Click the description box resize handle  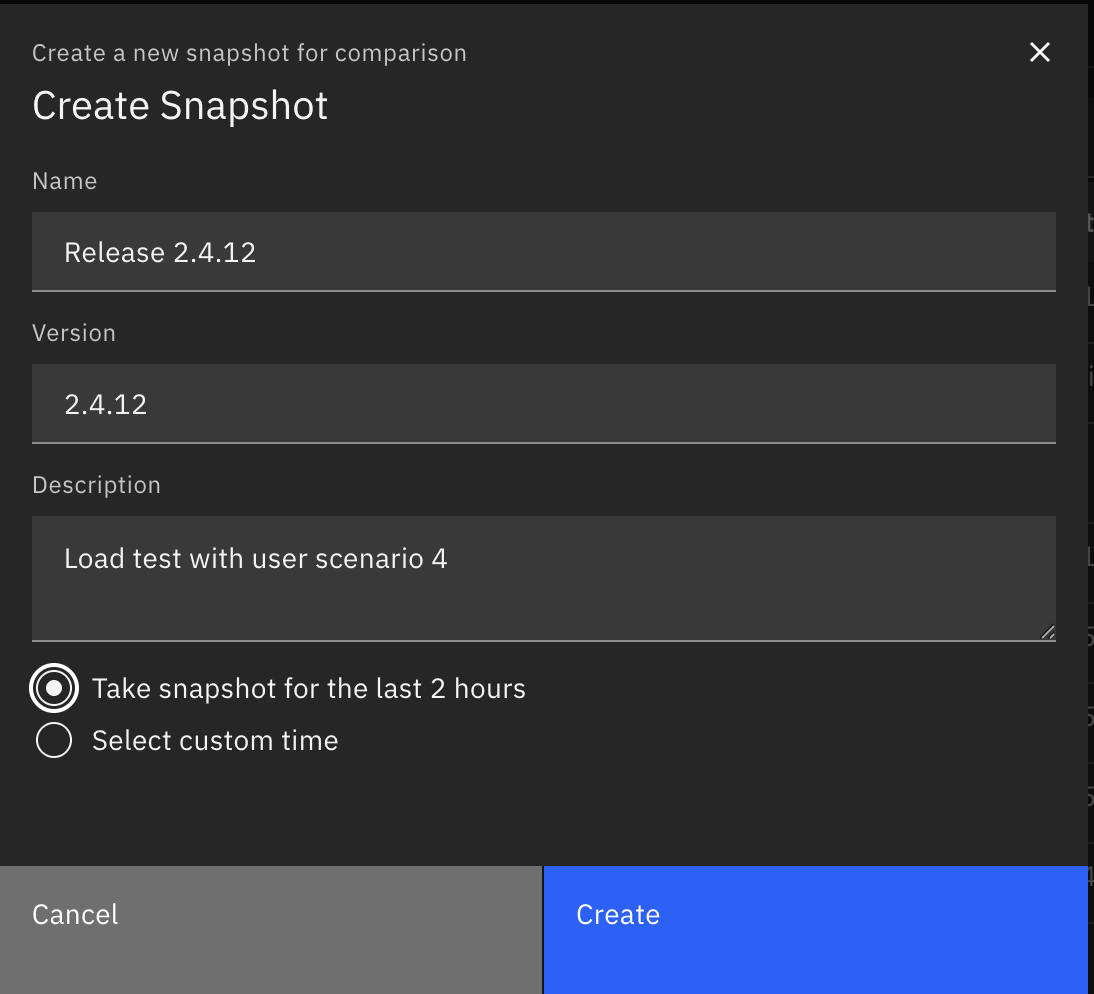click(1048, 630)
